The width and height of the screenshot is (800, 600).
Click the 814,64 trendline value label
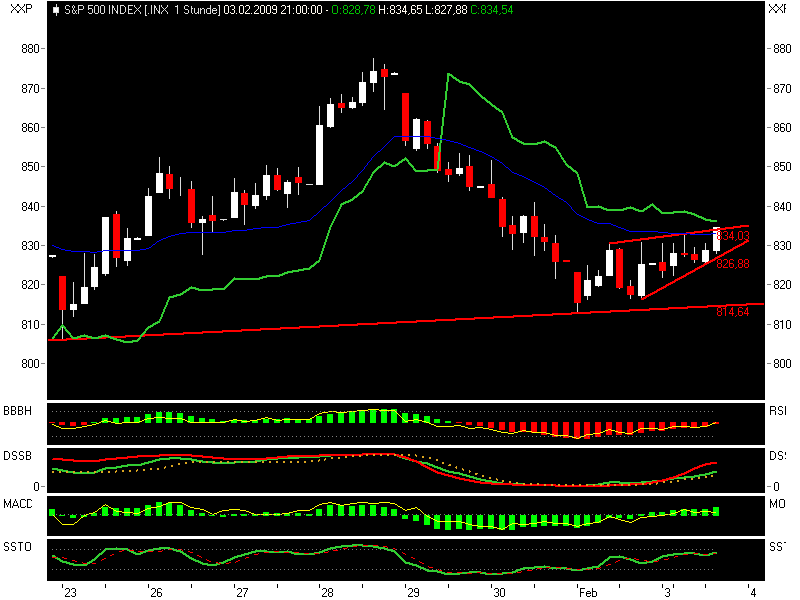(732, 311)
